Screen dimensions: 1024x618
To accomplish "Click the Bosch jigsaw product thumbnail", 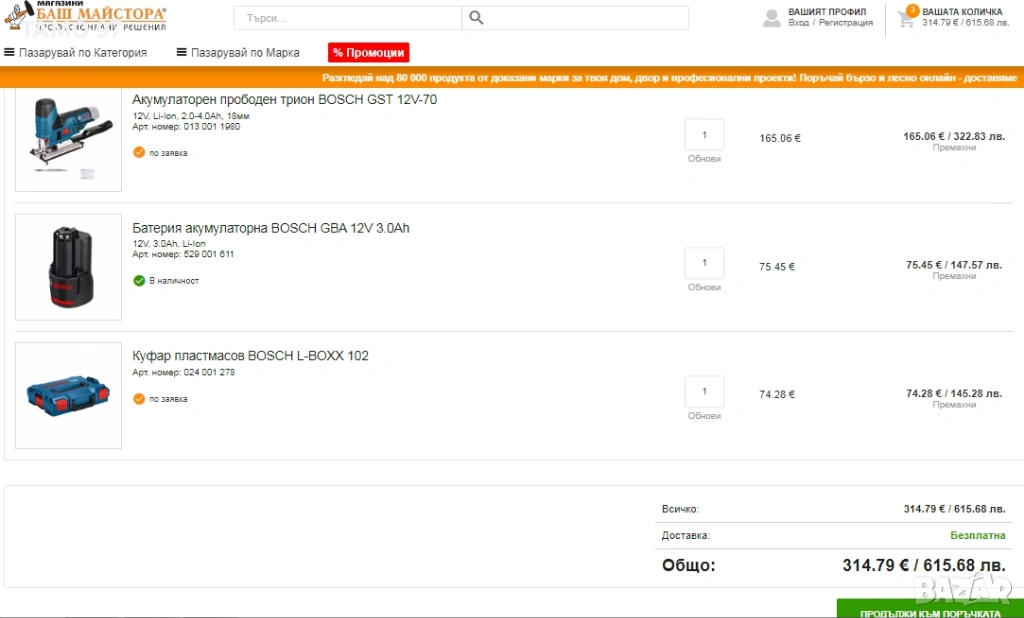I will tap(68, 139).
